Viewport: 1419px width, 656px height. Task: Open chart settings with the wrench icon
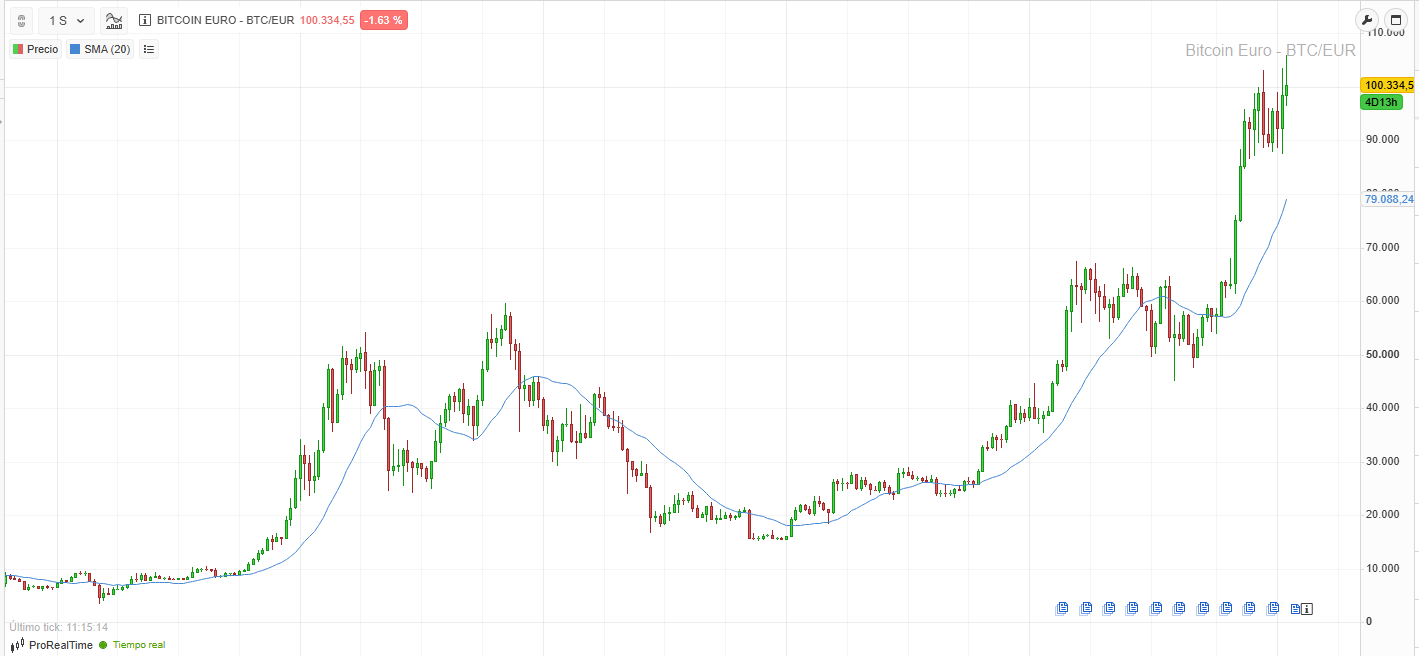1367,20
